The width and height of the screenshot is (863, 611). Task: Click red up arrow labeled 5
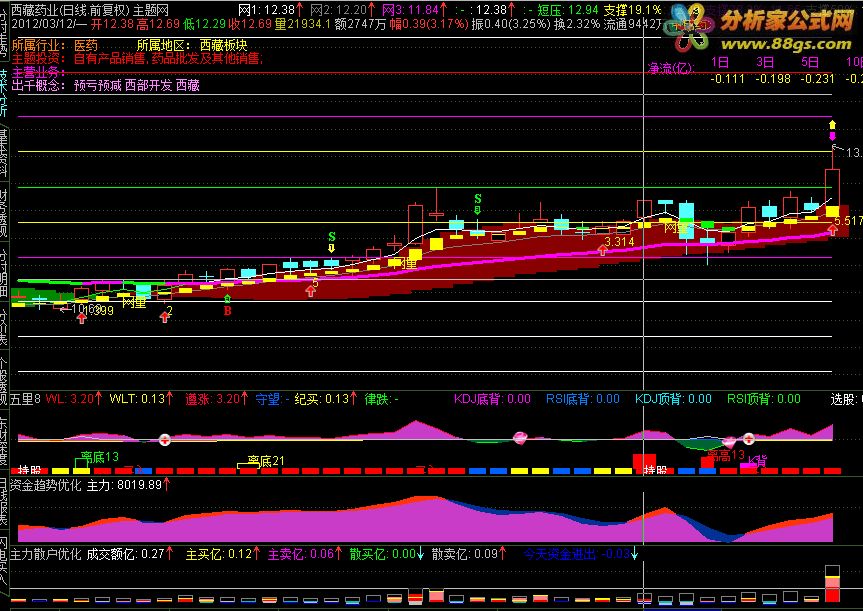click(x=311, y=292)
